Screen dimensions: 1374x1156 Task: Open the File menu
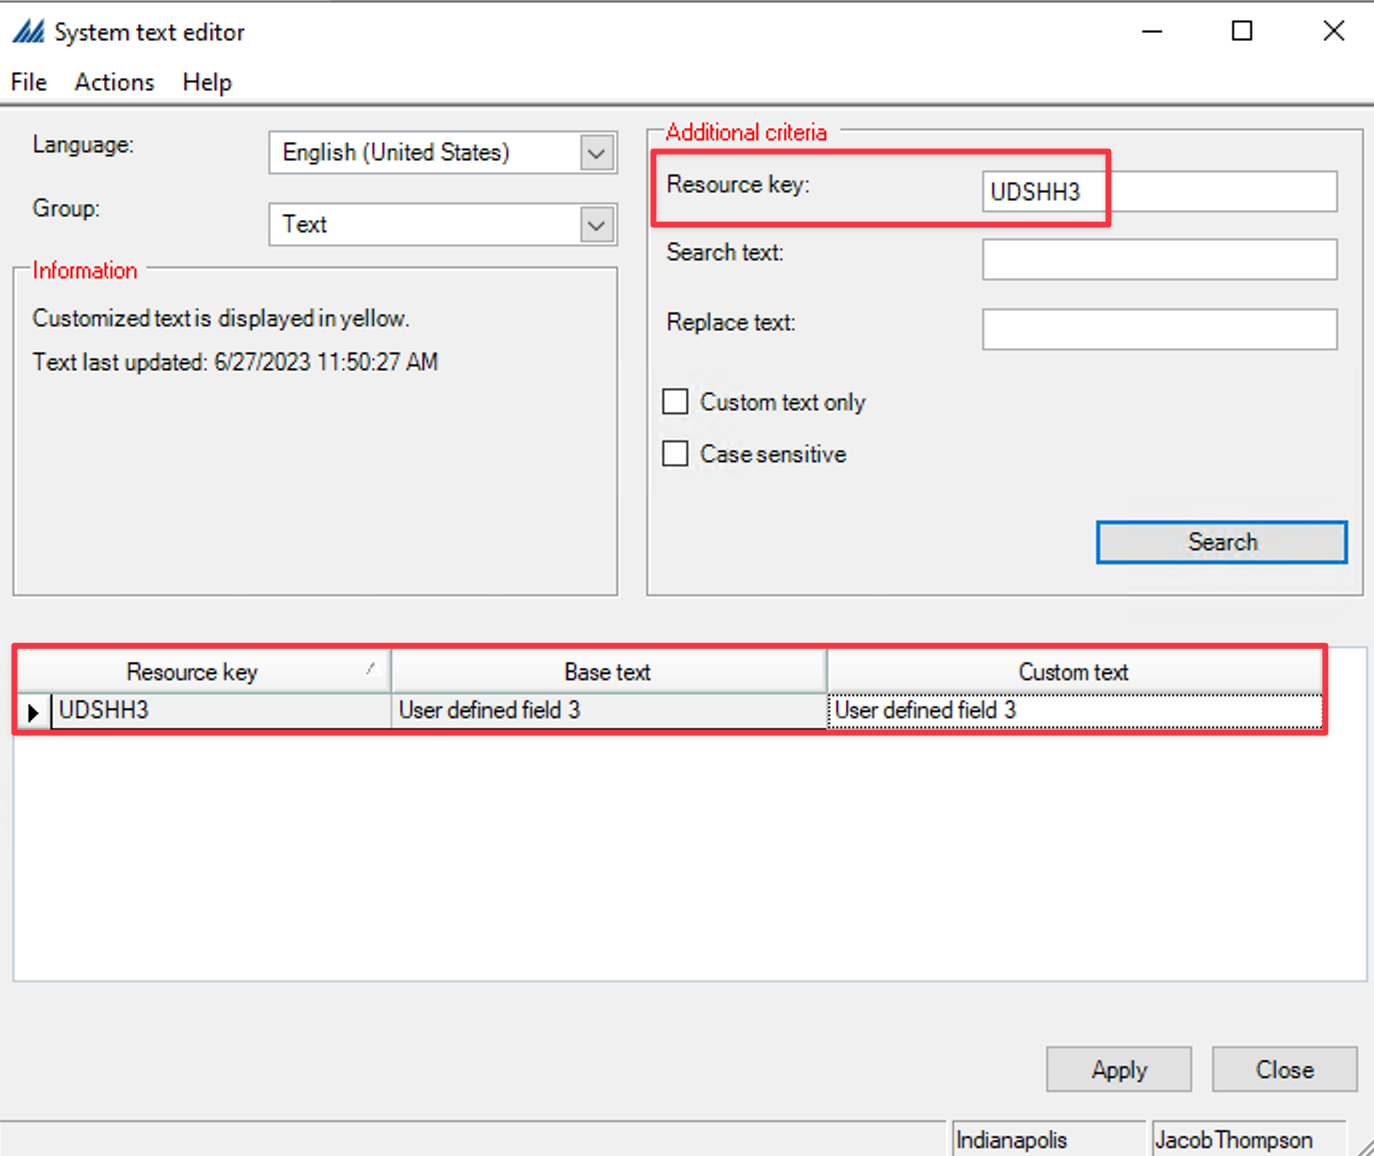[x=27, y=82]
